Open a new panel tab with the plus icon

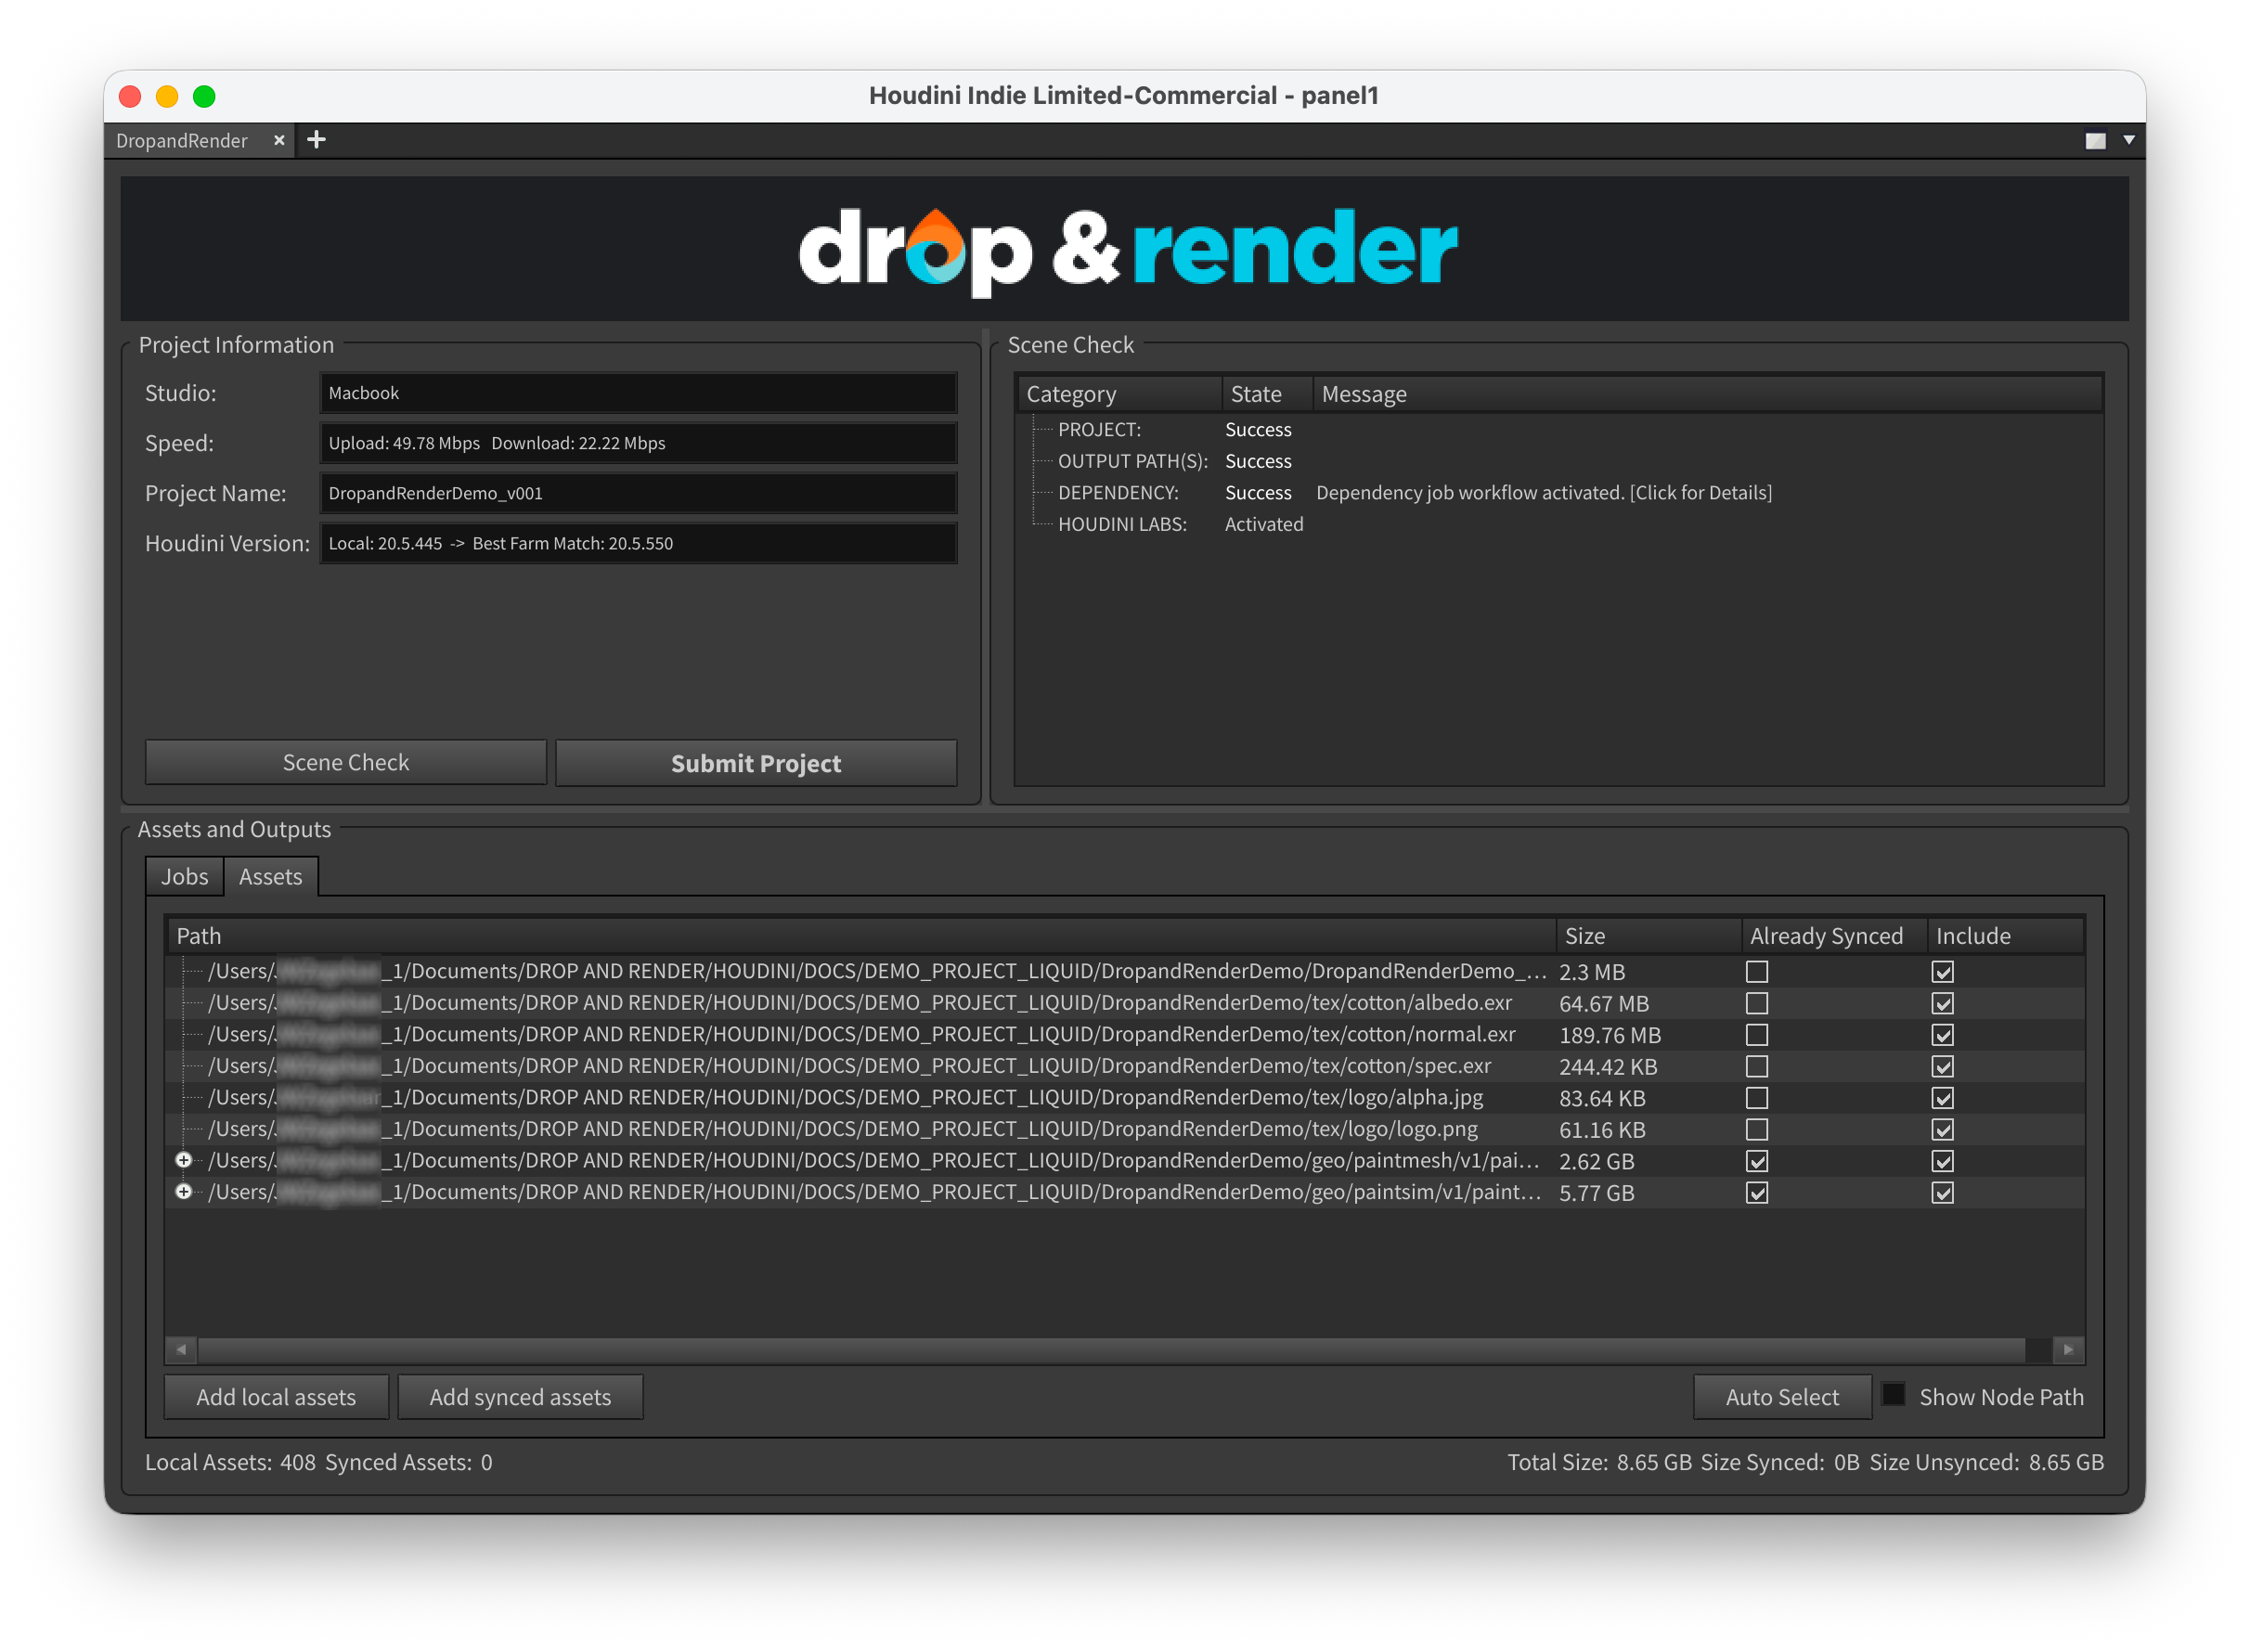click(316, 139)
